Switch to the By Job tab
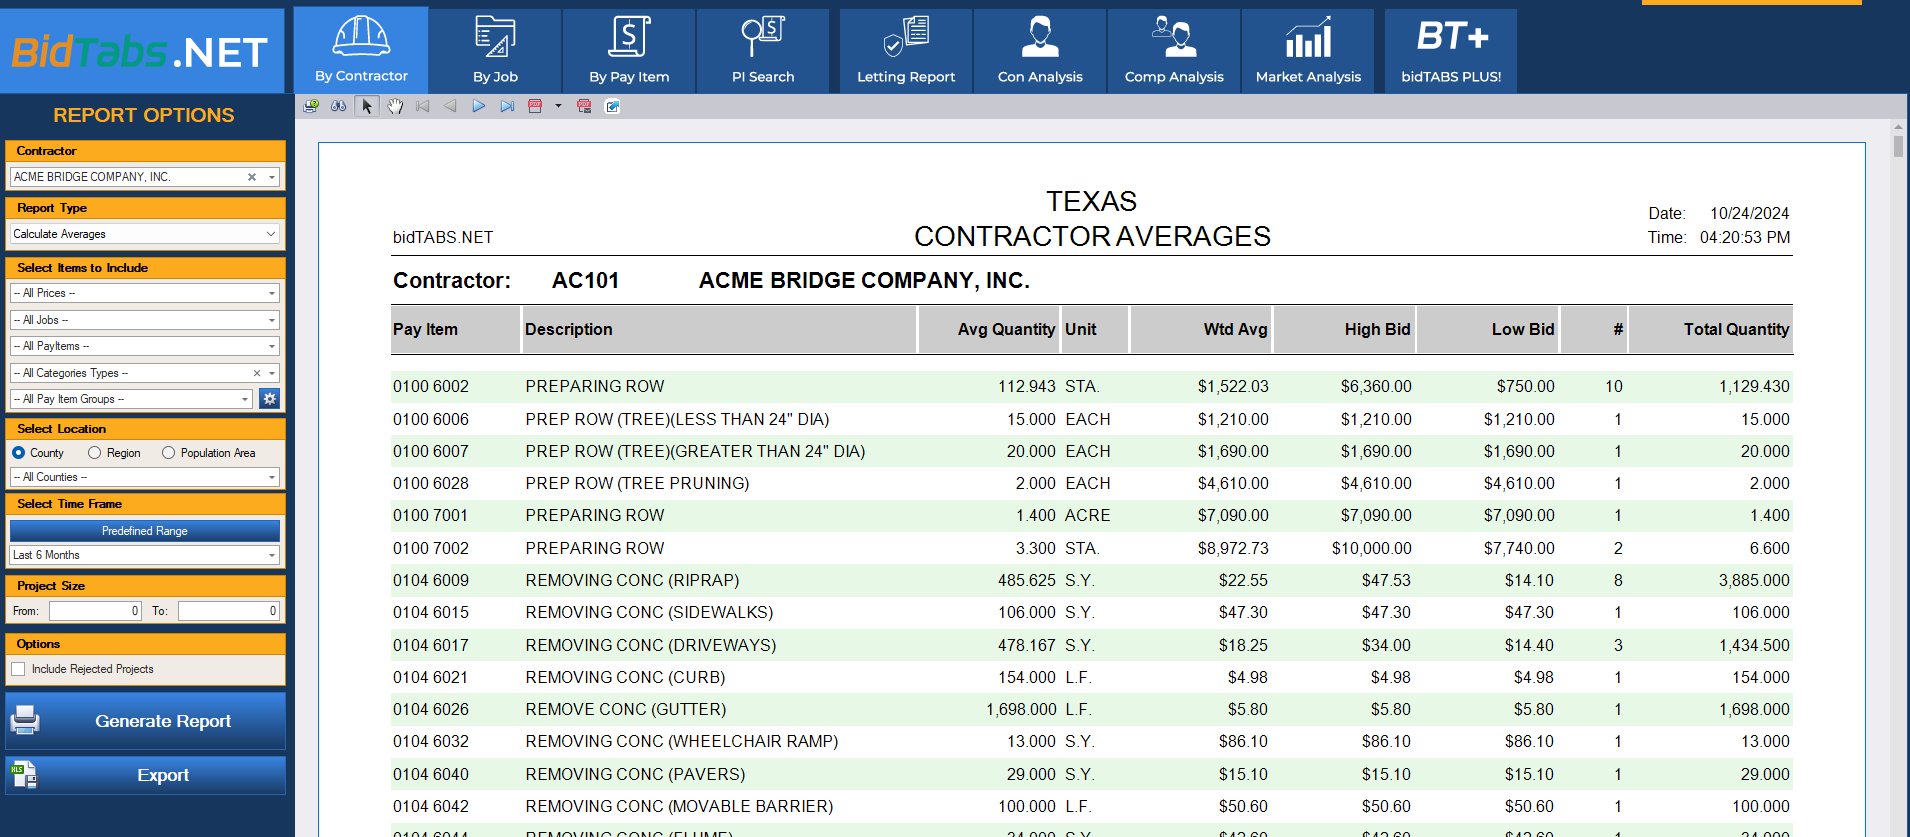1910x837 pixels. [x=495, y=51]
